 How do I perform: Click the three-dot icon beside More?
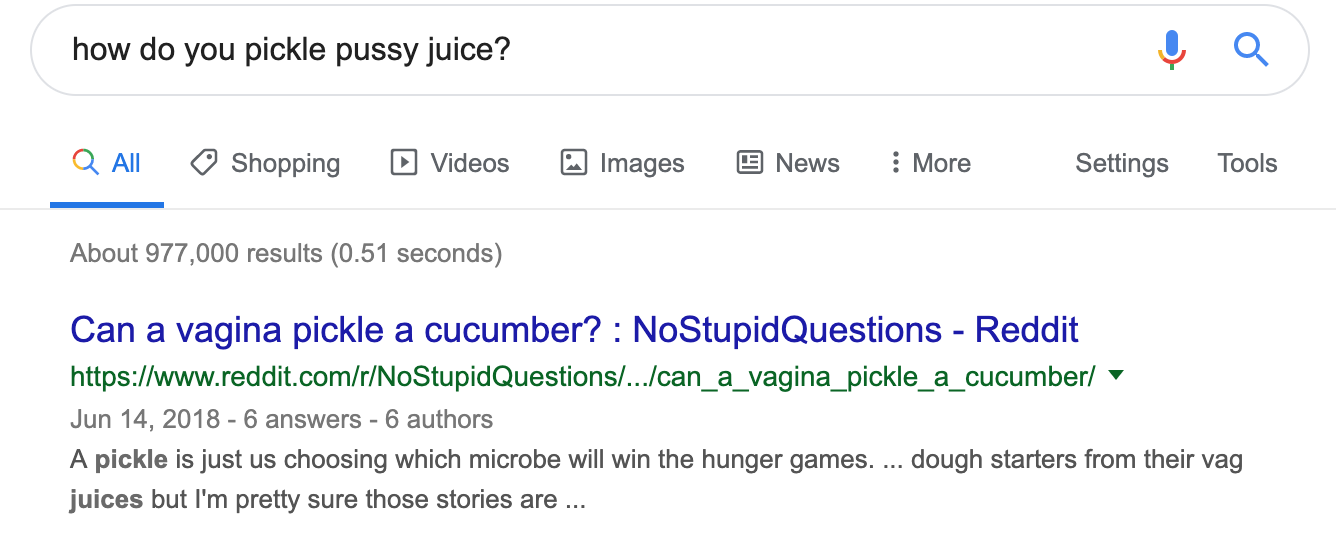click(895, 163)
